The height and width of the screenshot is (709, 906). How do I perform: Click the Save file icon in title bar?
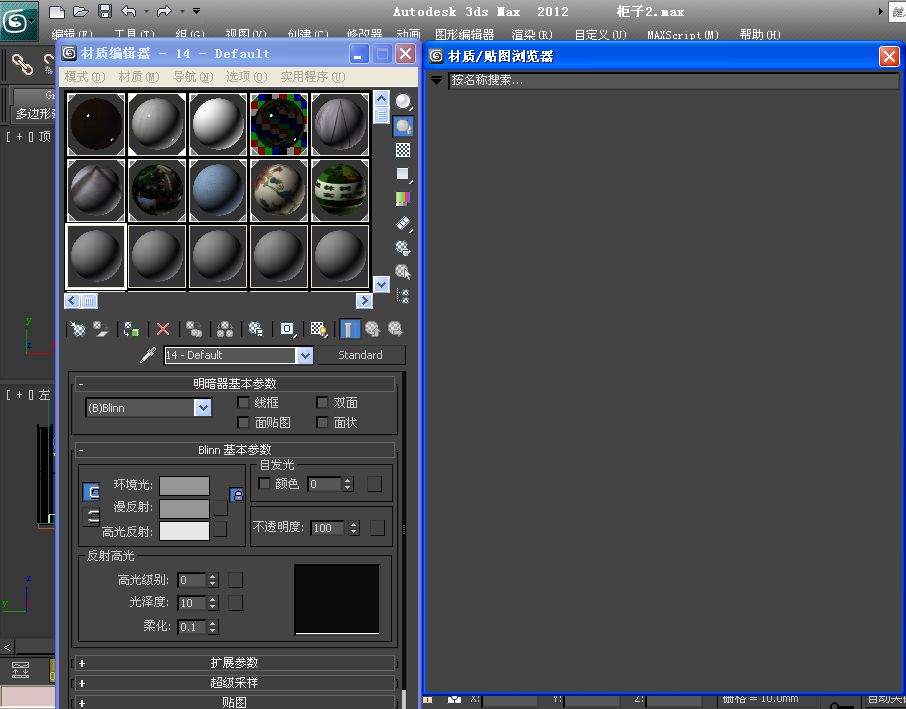(104, 11)
